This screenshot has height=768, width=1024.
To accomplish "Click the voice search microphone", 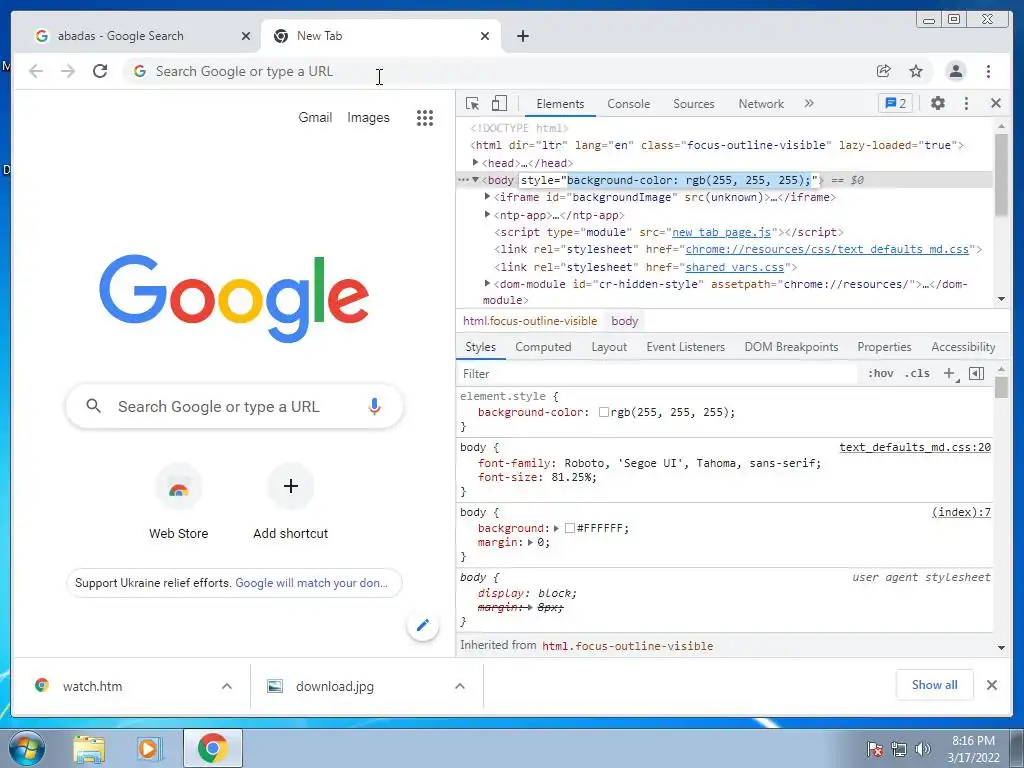I will (374, 406).
